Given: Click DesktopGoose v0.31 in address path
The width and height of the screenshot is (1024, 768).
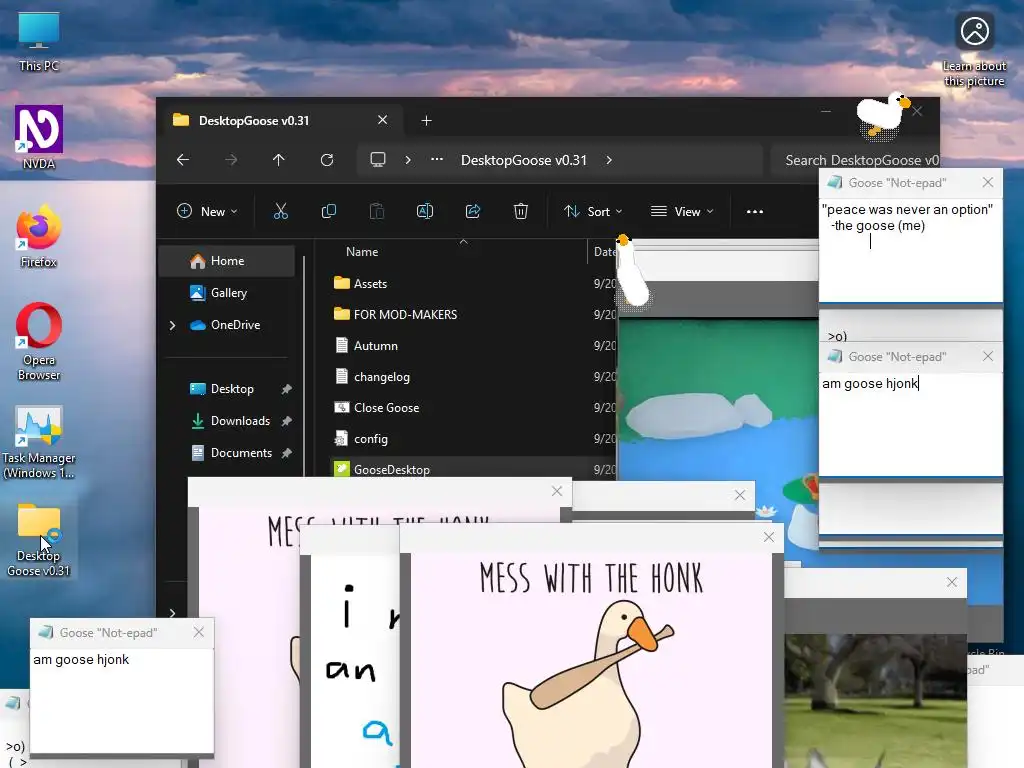Looking at the screenshot, I should [x=524, y=160].
